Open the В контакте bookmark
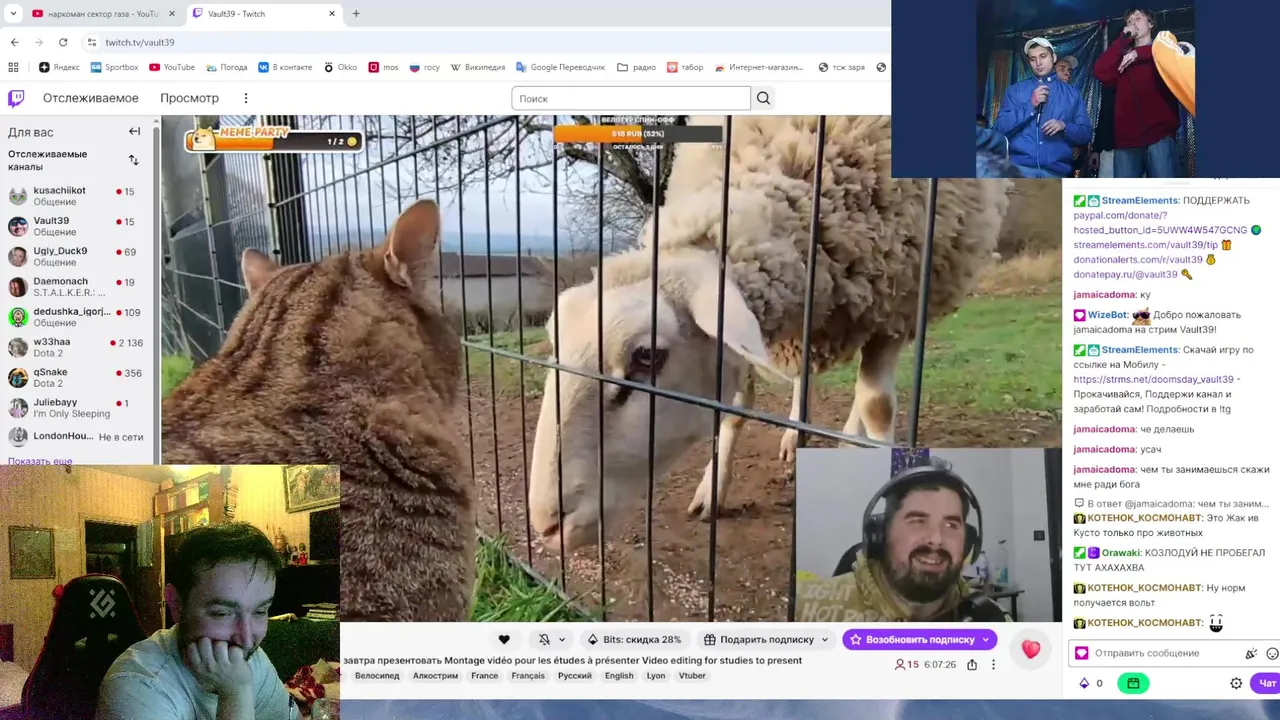Viewport: 1280px width, 720px height. pos(285,67)
